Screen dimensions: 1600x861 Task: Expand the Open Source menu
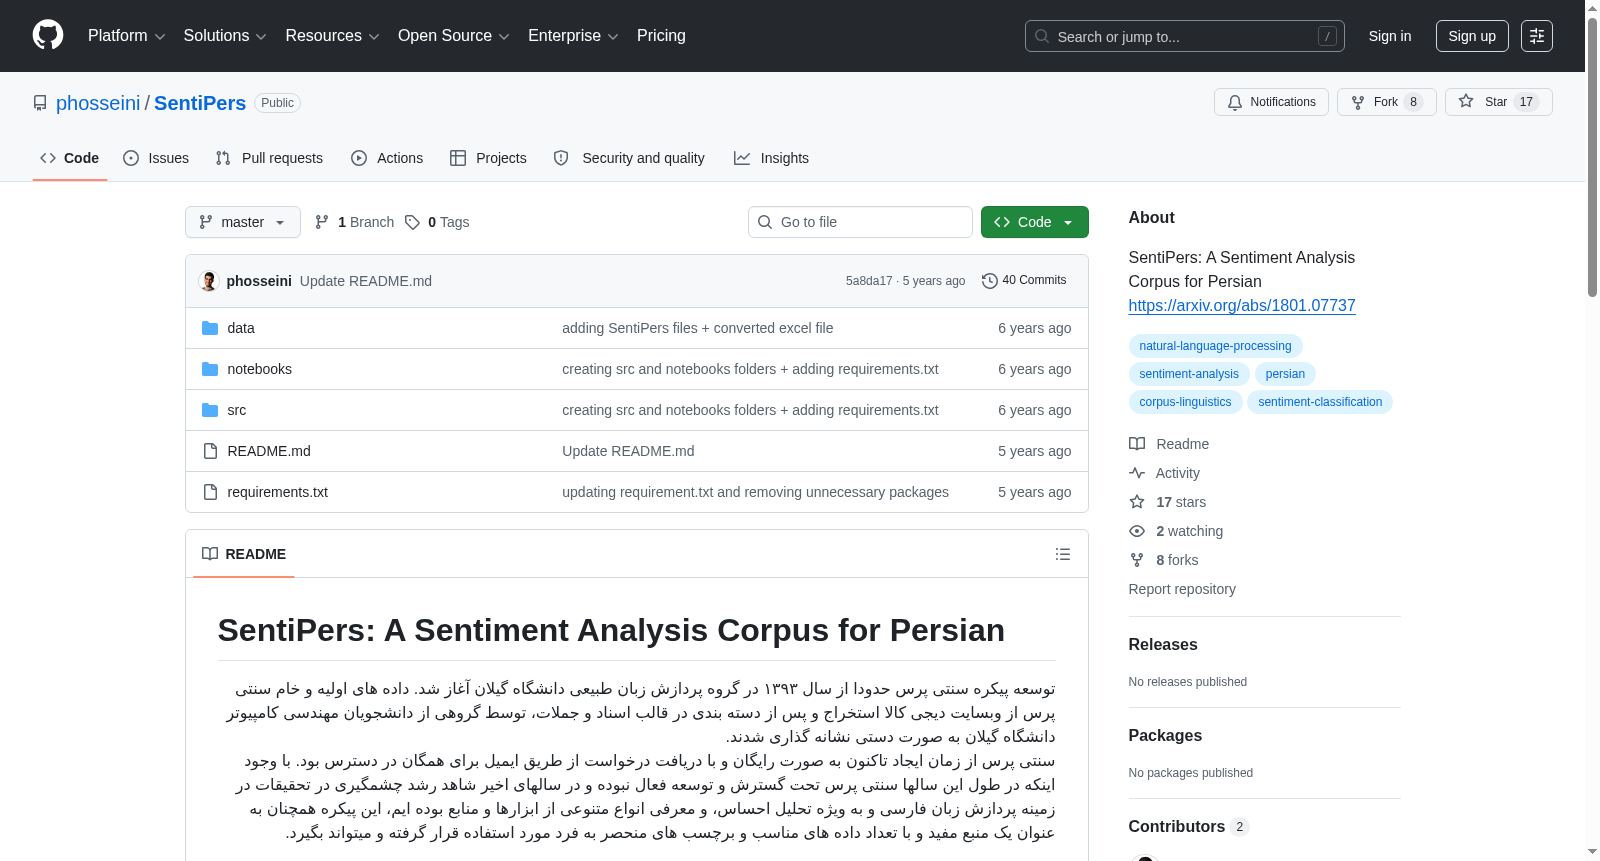point(454,36)
